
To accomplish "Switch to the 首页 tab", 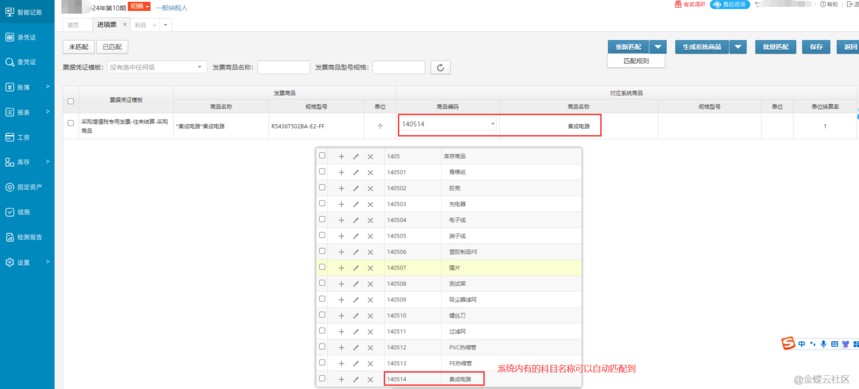I will 73,25.
